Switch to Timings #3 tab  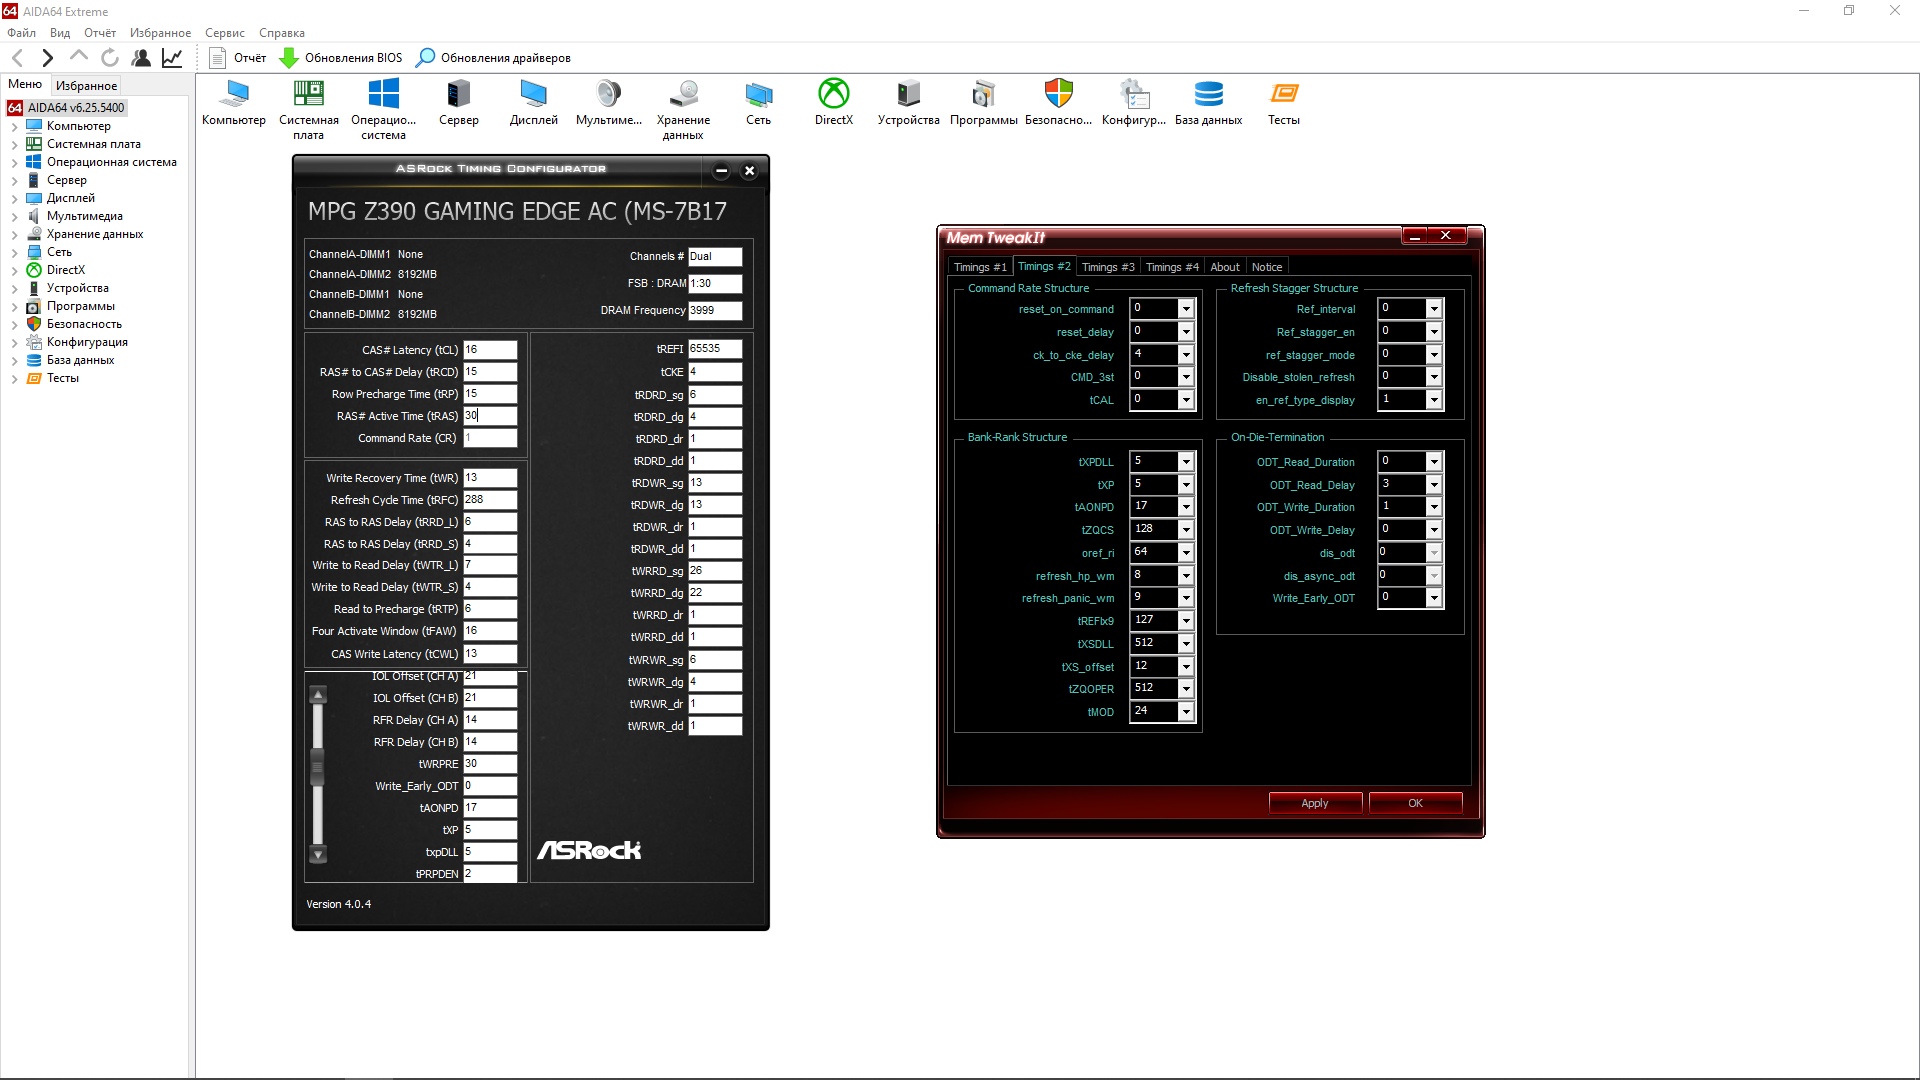(x=1108, y=267)
